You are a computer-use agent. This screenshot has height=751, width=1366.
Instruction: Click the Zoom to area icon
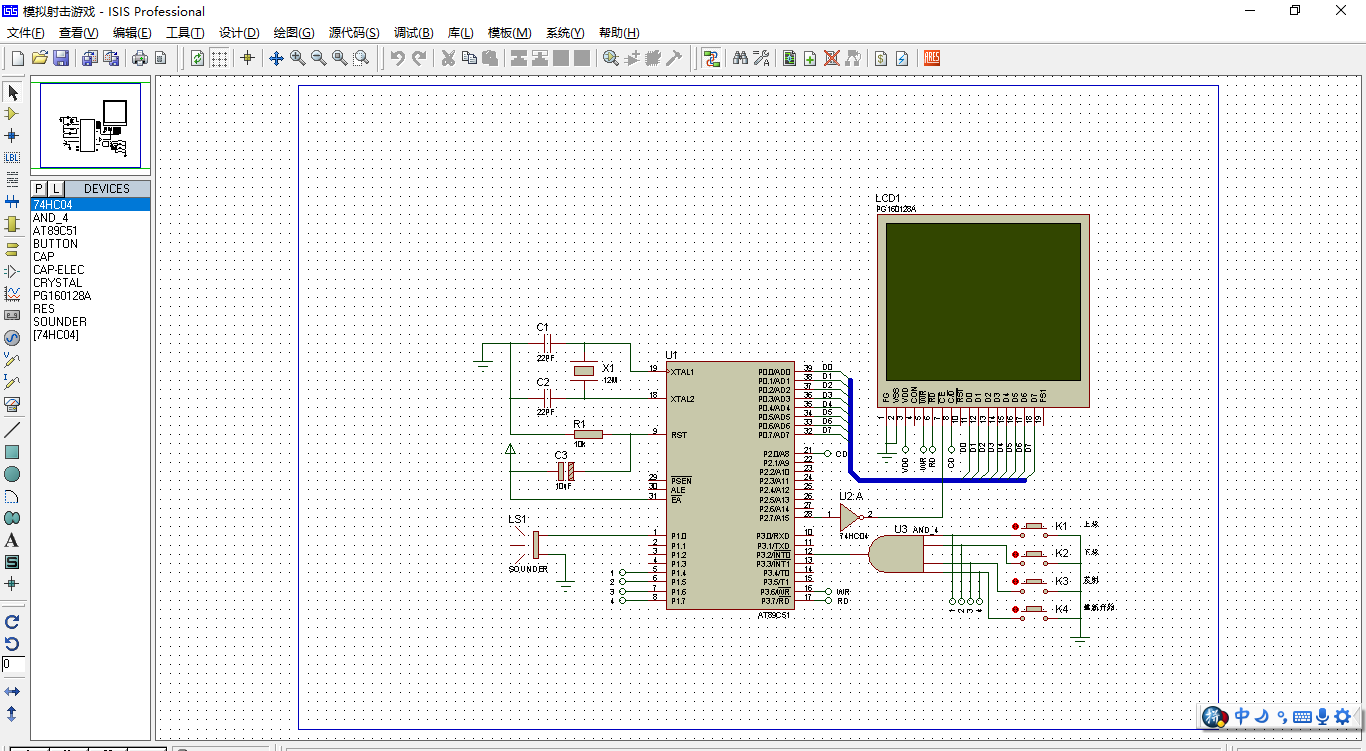(x=361, y=59)
